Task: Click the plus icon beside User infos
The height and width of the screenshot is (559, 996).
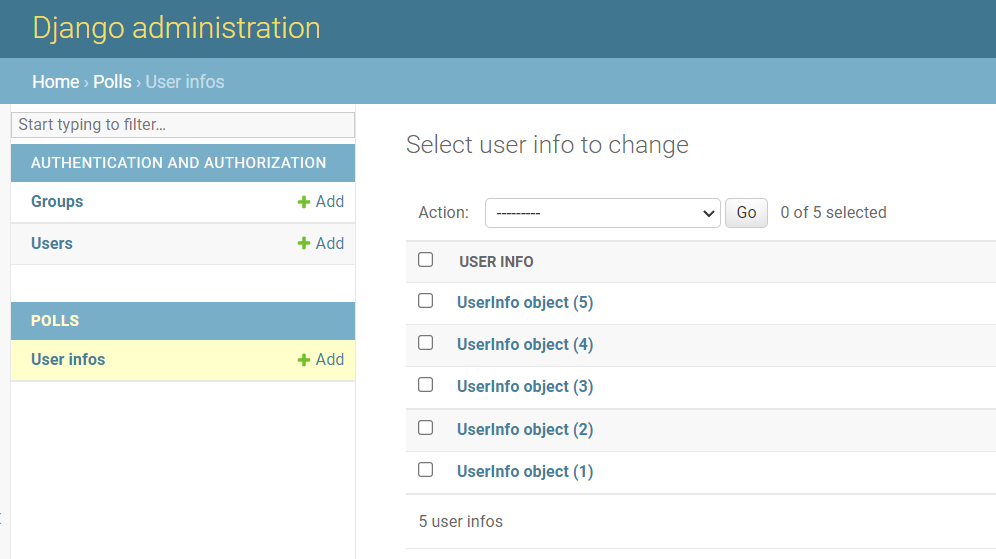Action: pos(304,360)
